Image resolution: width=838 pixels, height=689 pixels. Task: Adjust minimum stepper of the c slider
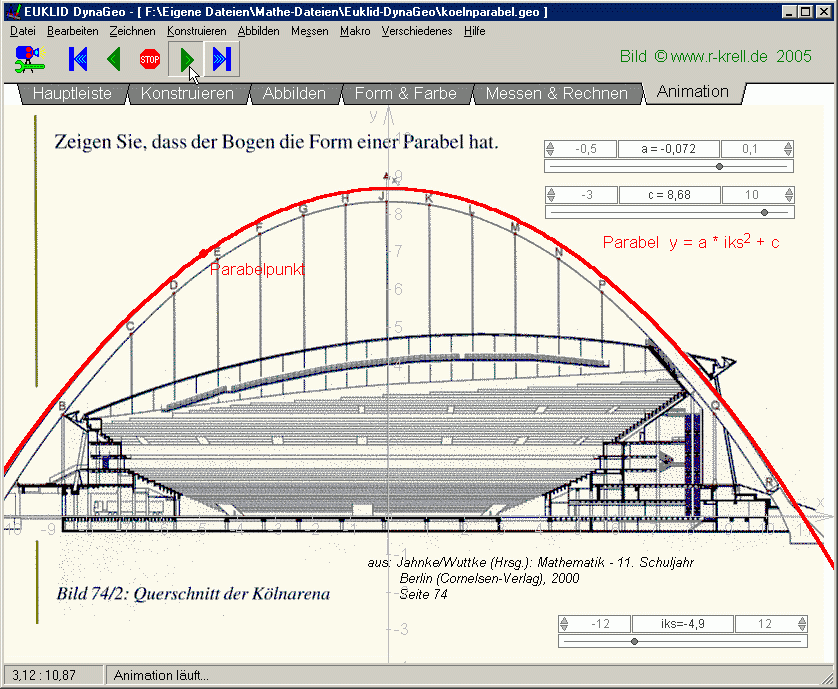[550, 195]
